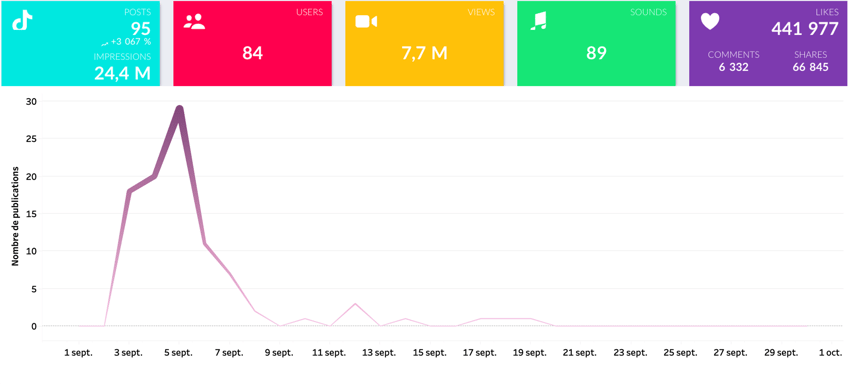Click the TikTok logo icon
850x384 pixels.
click(x=22, y=21)
